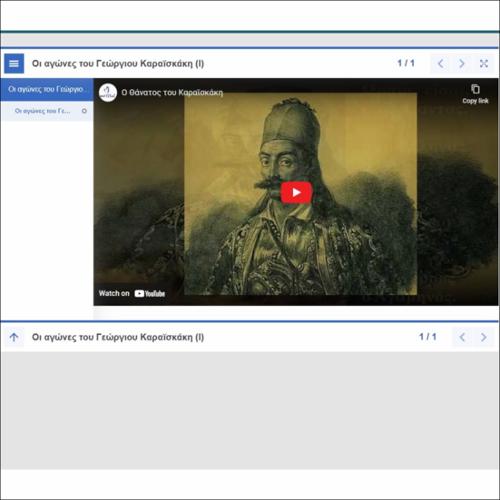Click the bottom '1 / 1' page counter
Viewport: 500px width, 500px height.
click(428, 337)
